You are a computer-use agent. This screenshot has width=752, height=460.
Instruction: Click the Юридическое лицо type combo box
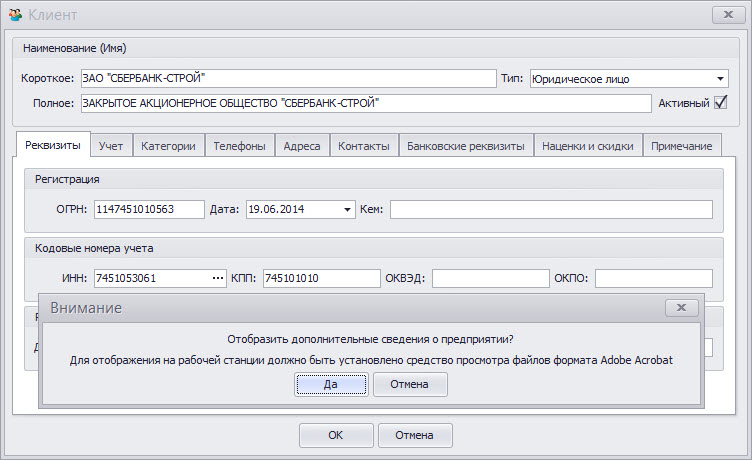click(x=629, y=79)
